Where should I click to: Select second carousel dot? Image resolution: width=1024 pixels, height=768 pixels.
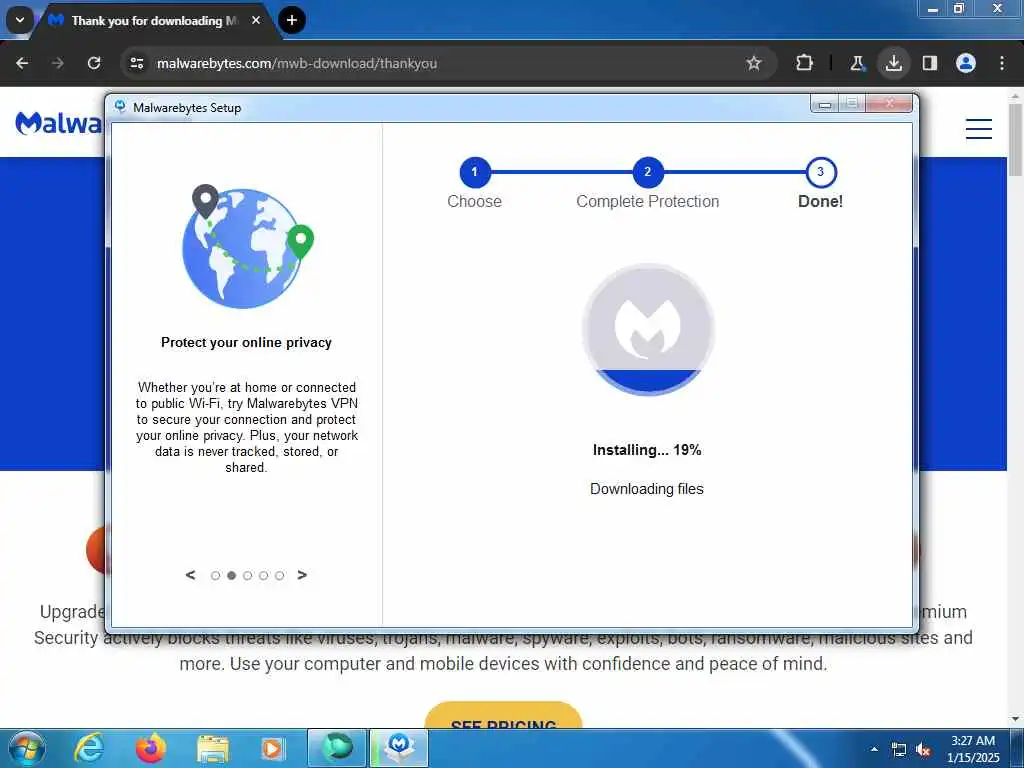click(231, 575)
